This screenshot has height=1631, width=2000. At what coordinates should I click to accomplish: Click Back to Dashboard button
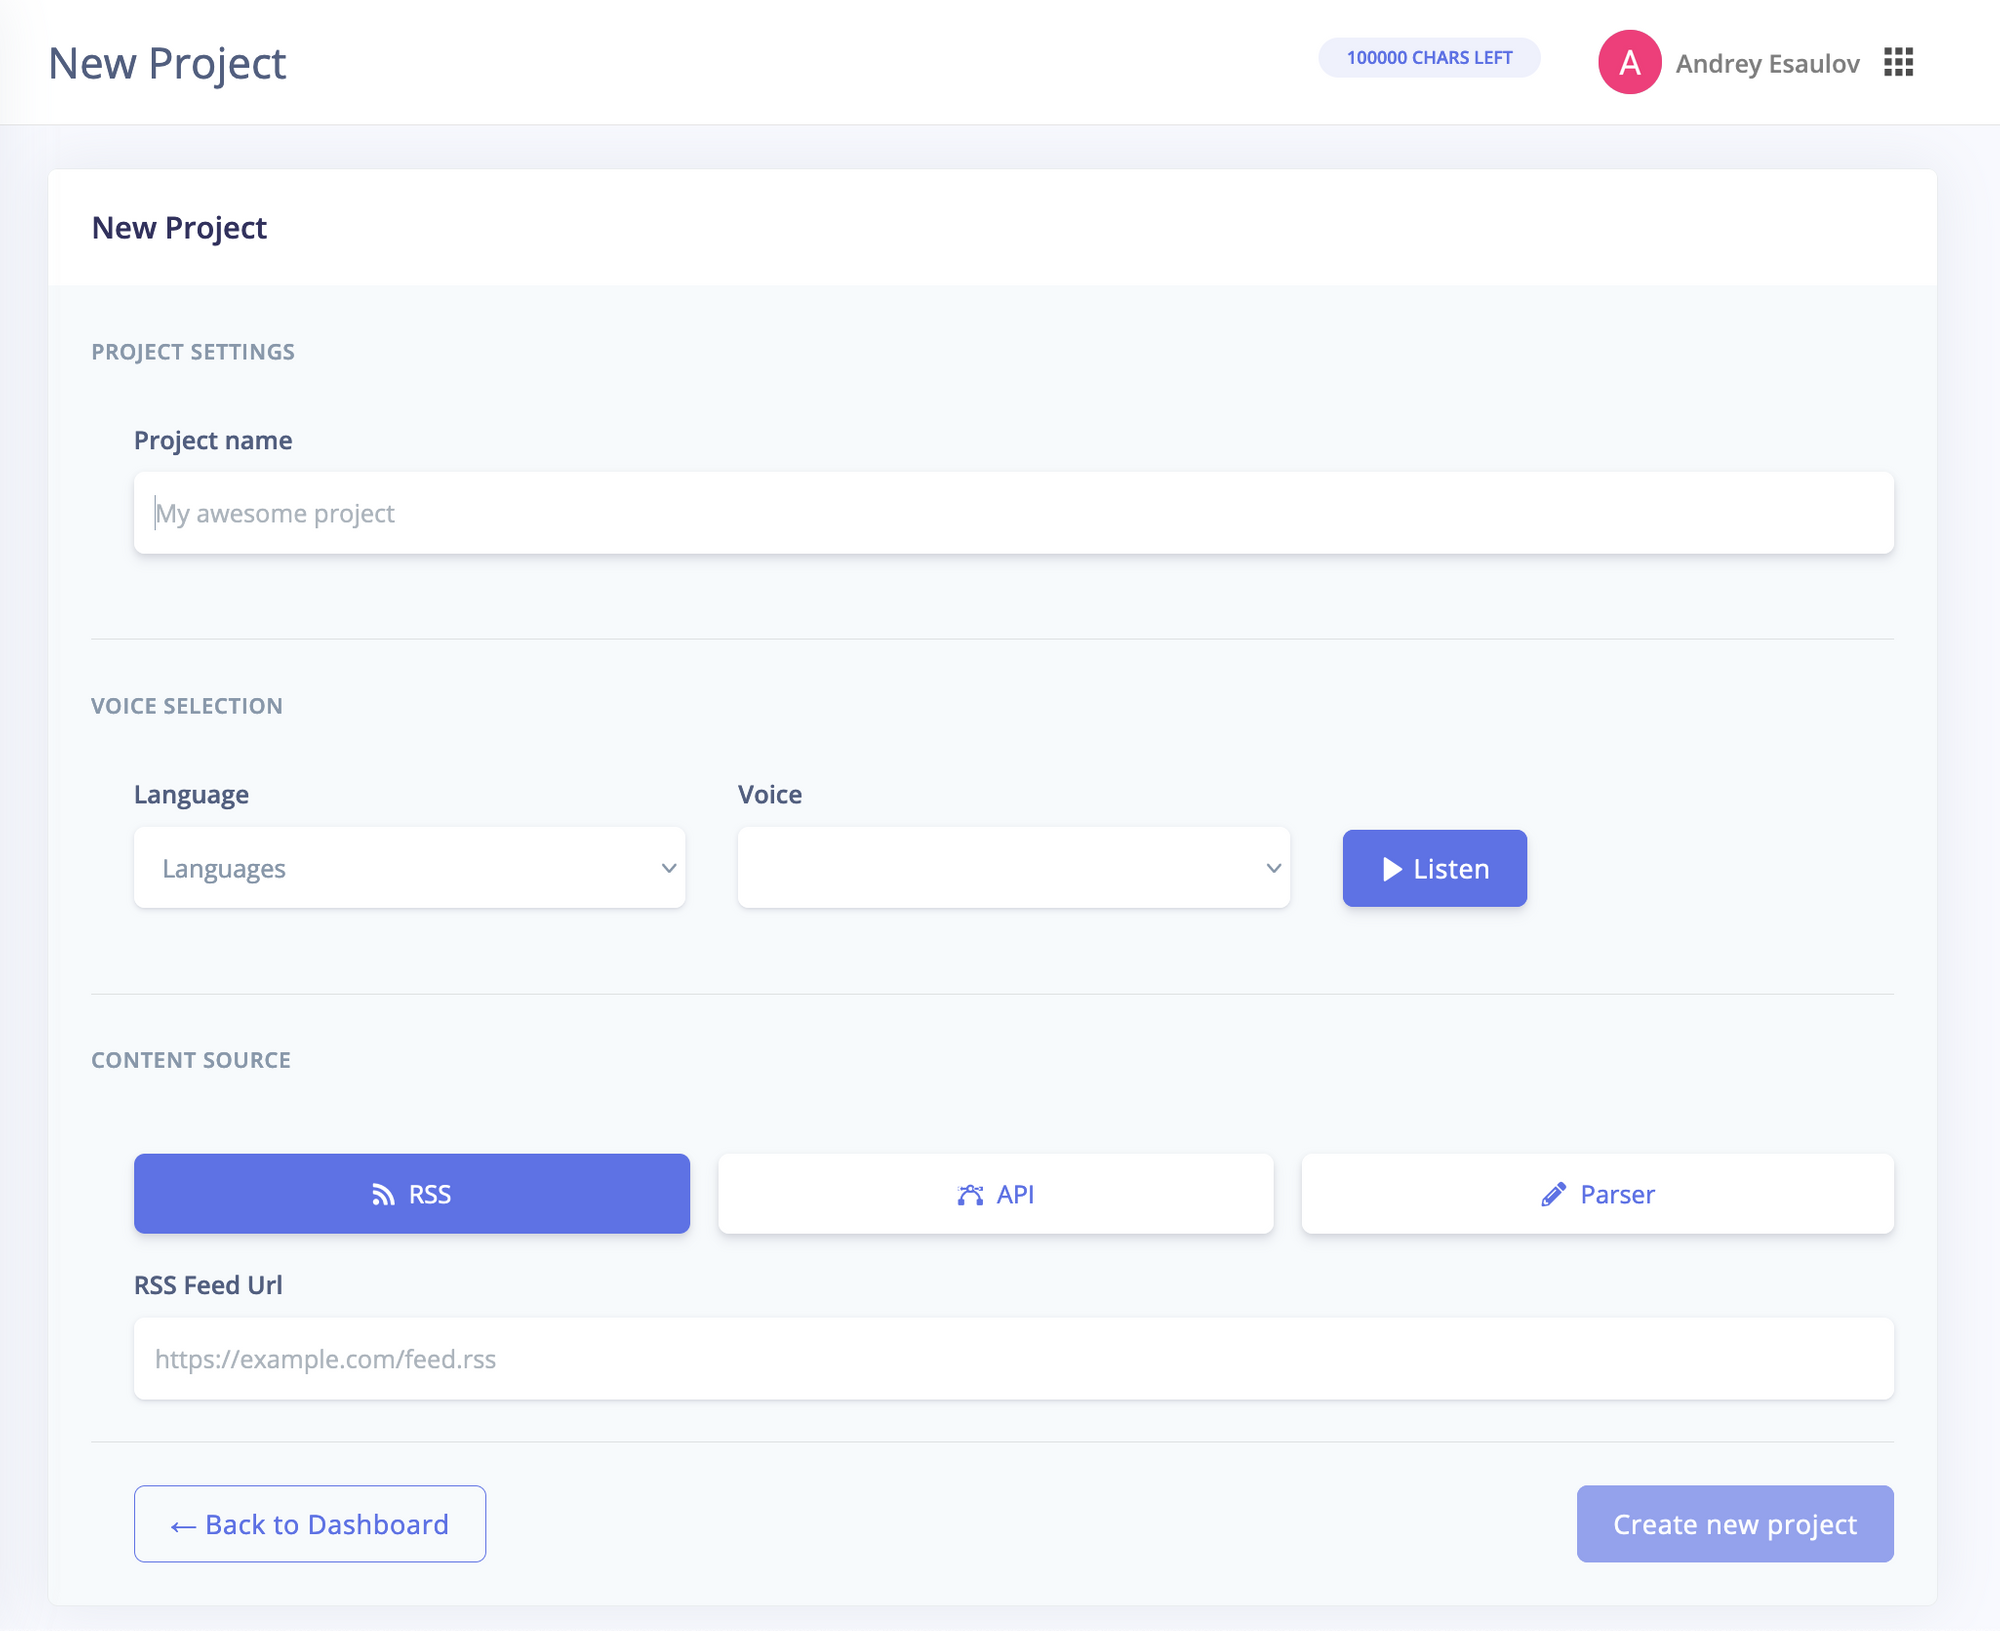[x=309, y=1523]
